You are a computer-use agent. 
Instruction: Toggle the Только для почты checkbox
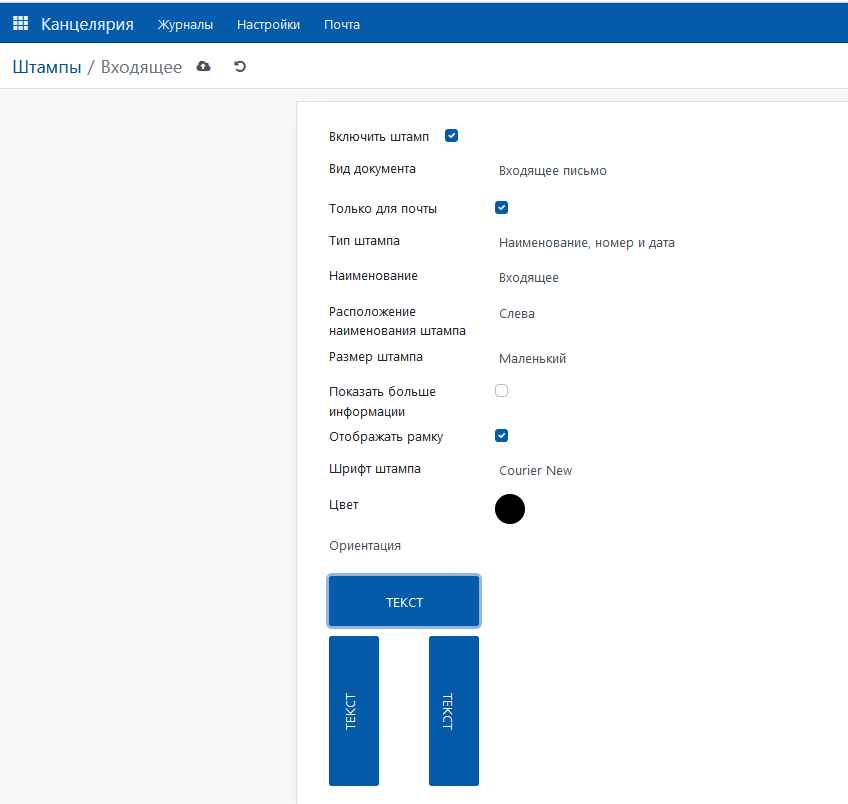click(x=501, y=208)
